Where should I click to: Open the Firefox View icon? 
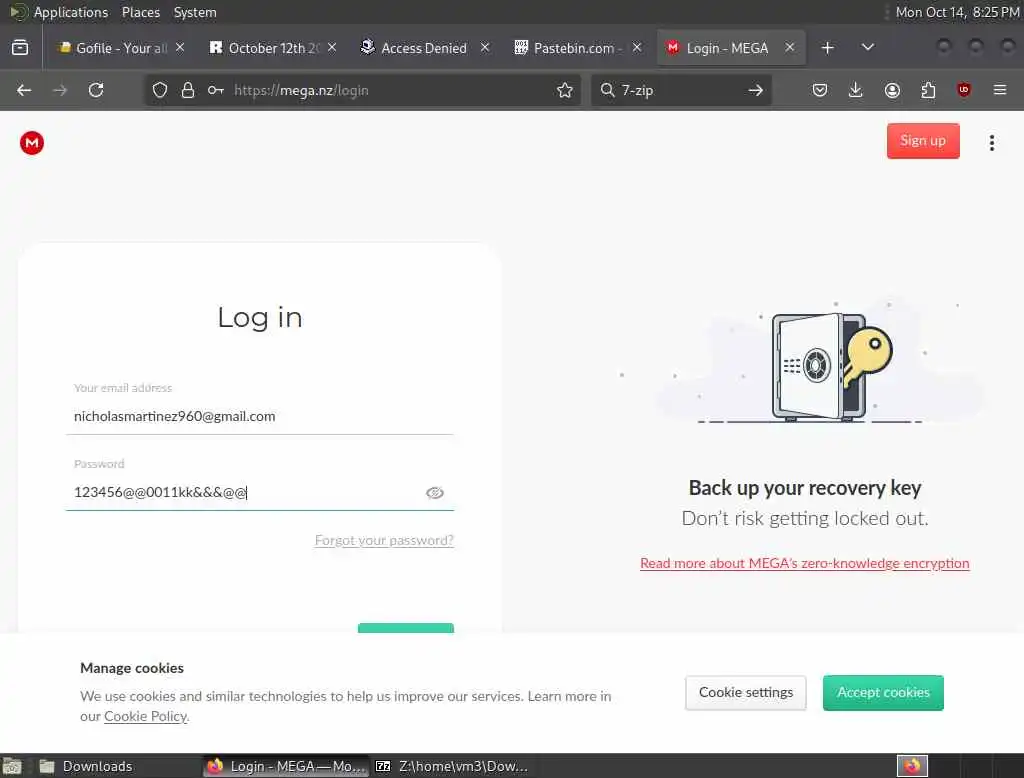(x=20, y=48)
